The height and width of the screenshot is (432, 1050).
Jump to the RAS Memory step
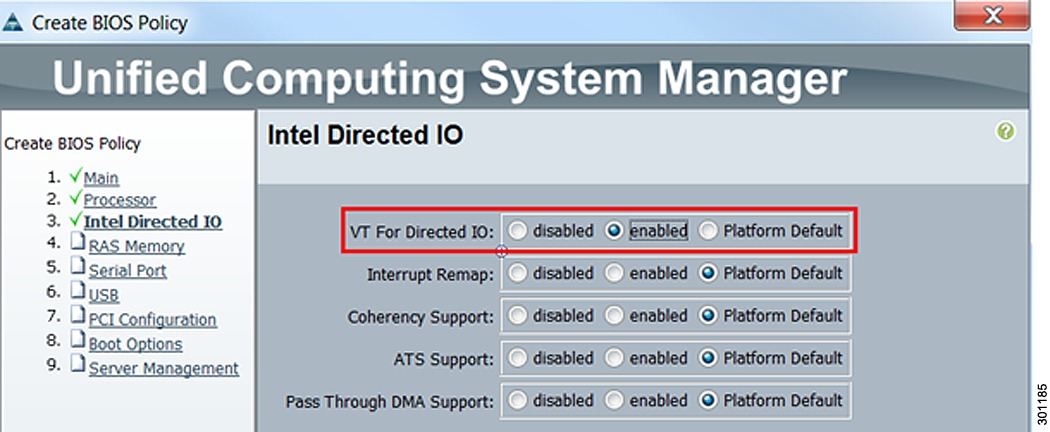[137, 246]
